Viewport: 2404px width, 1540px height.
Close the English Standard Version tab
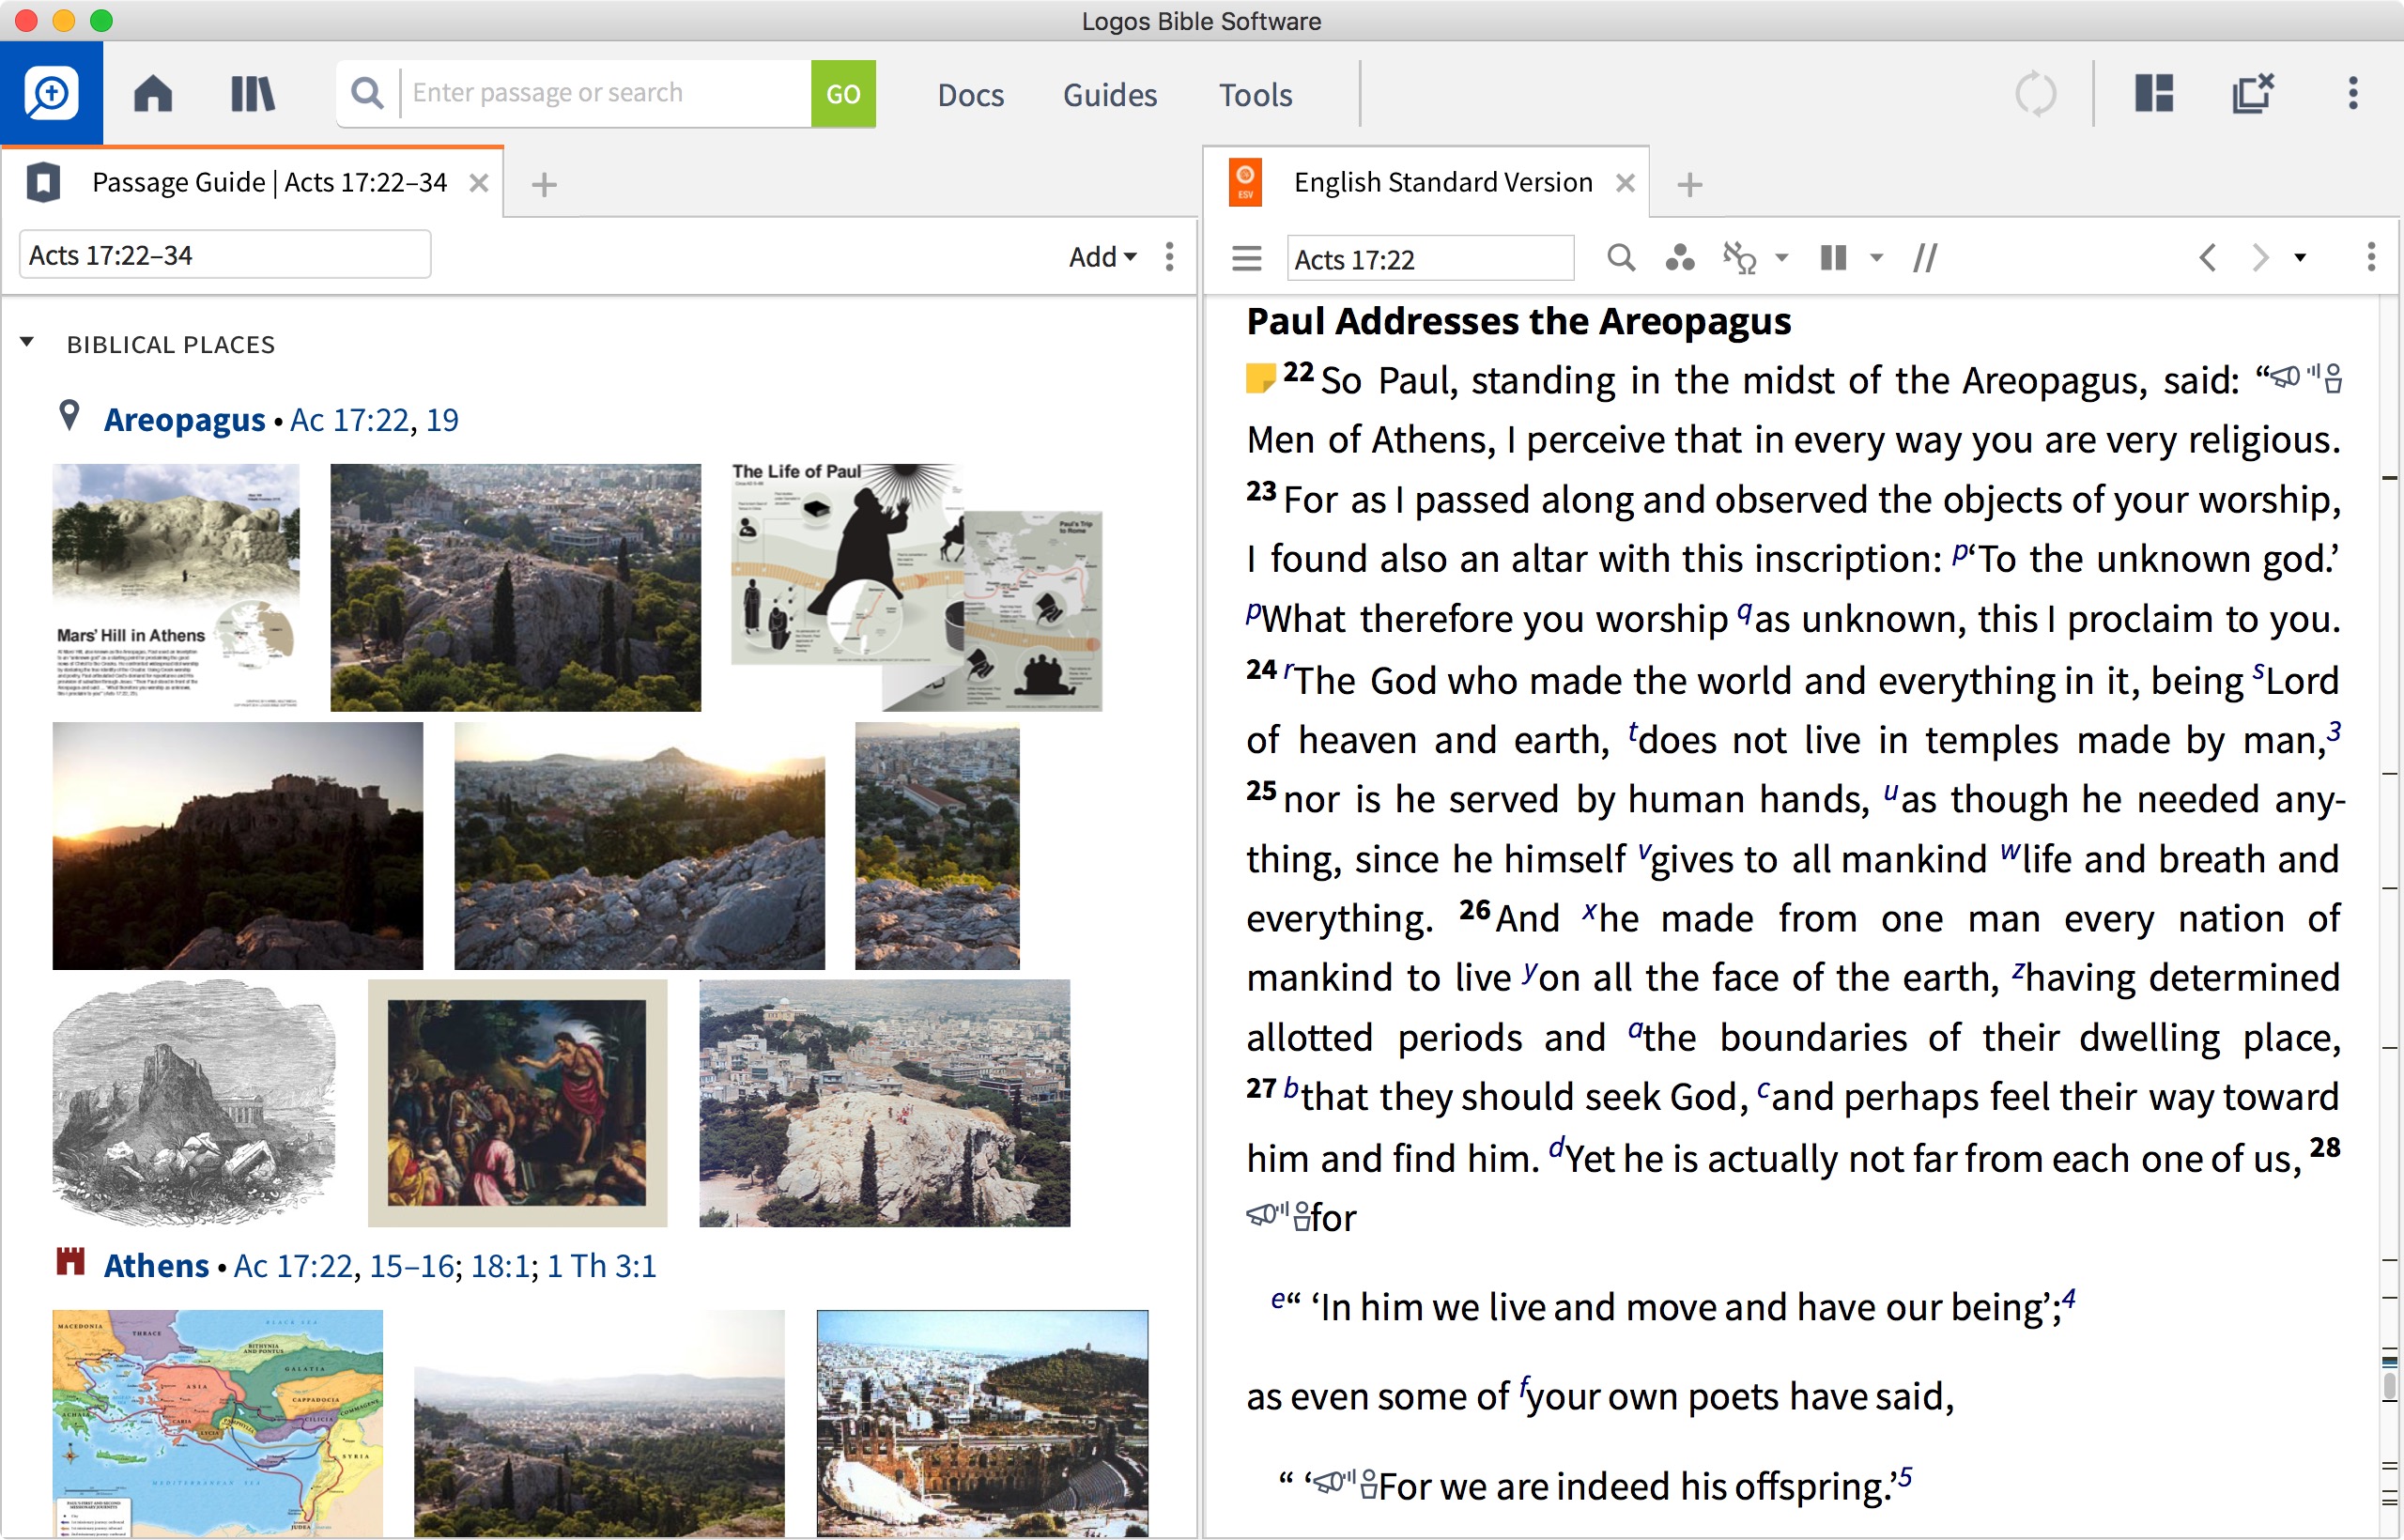click(x=1625, y=183)
